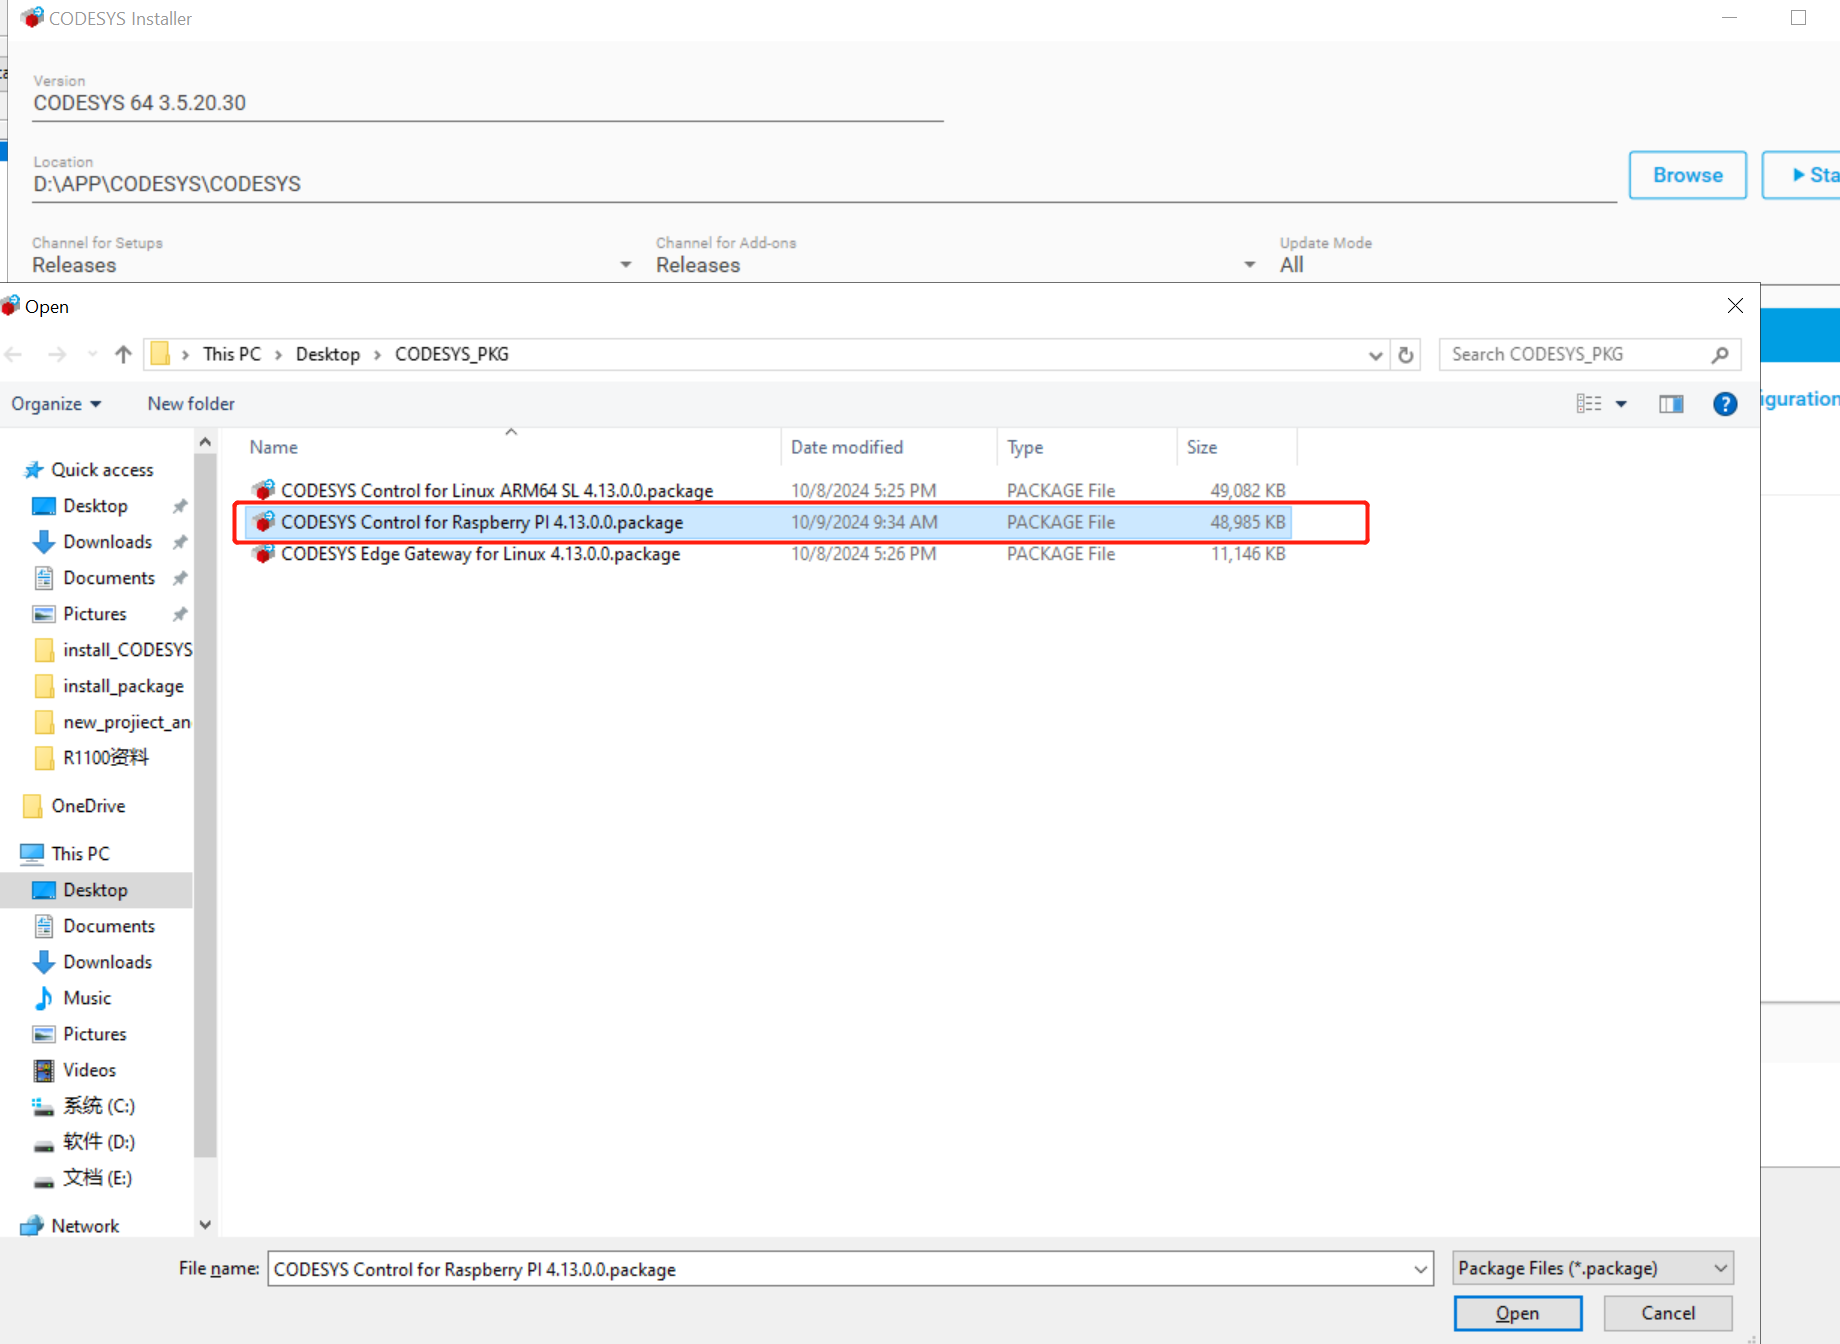1840x1344 pixels.
Task: Sort files by Name column
Action: (x=511, y=447)
